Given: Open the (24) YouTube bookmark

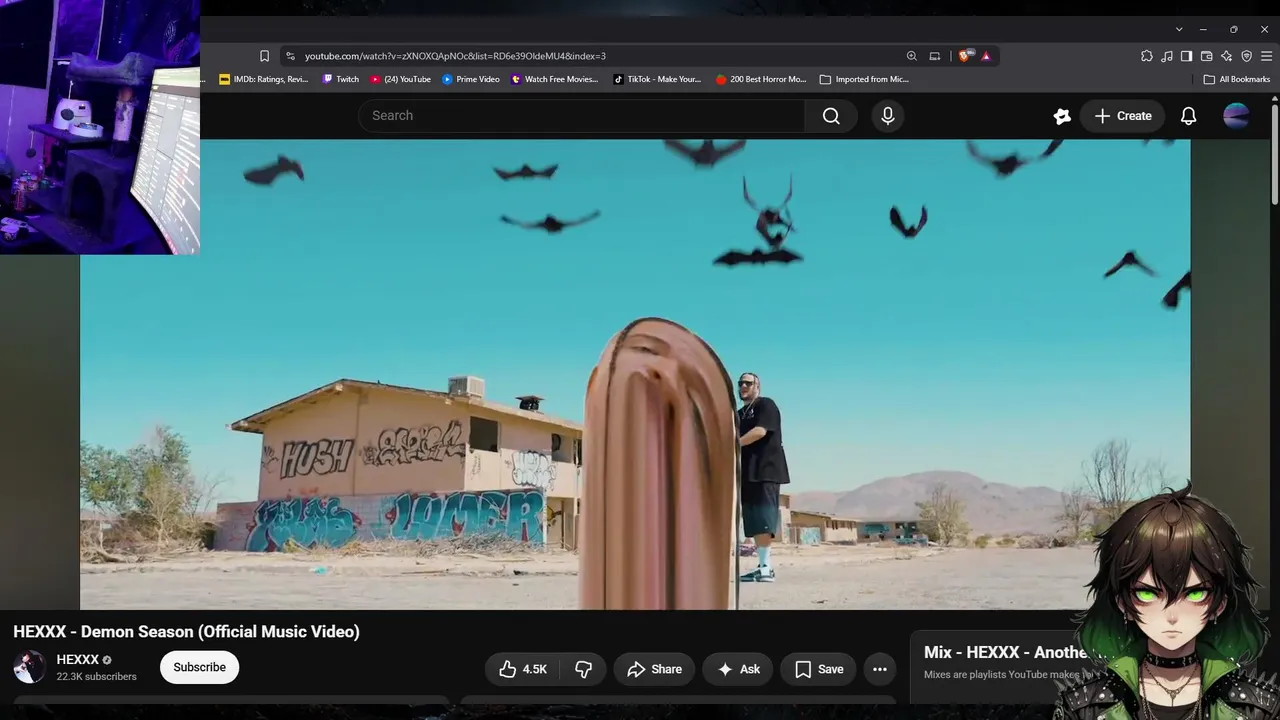Looking at the screenshot, I should point(401,79).
